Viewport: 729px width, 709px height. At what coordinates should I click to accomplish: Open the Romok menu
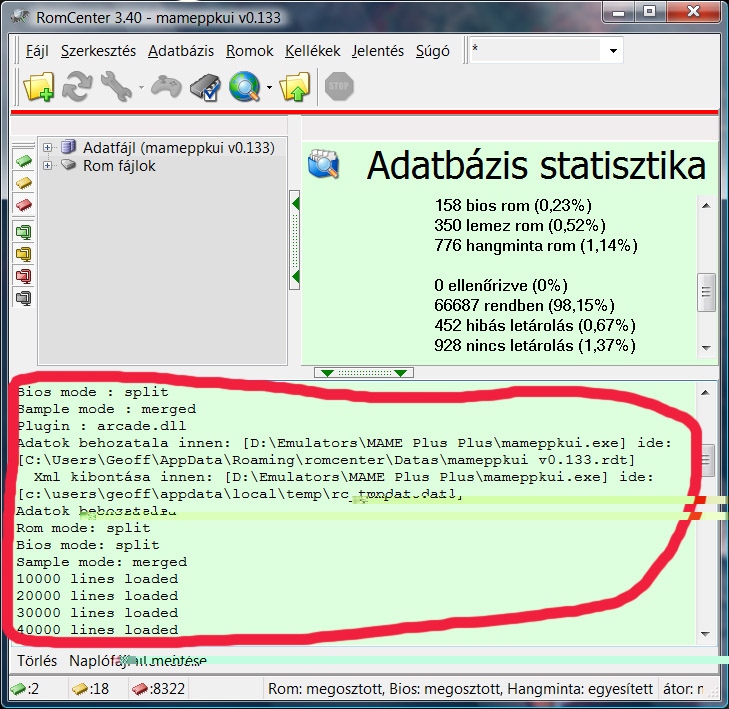point(250,51)
